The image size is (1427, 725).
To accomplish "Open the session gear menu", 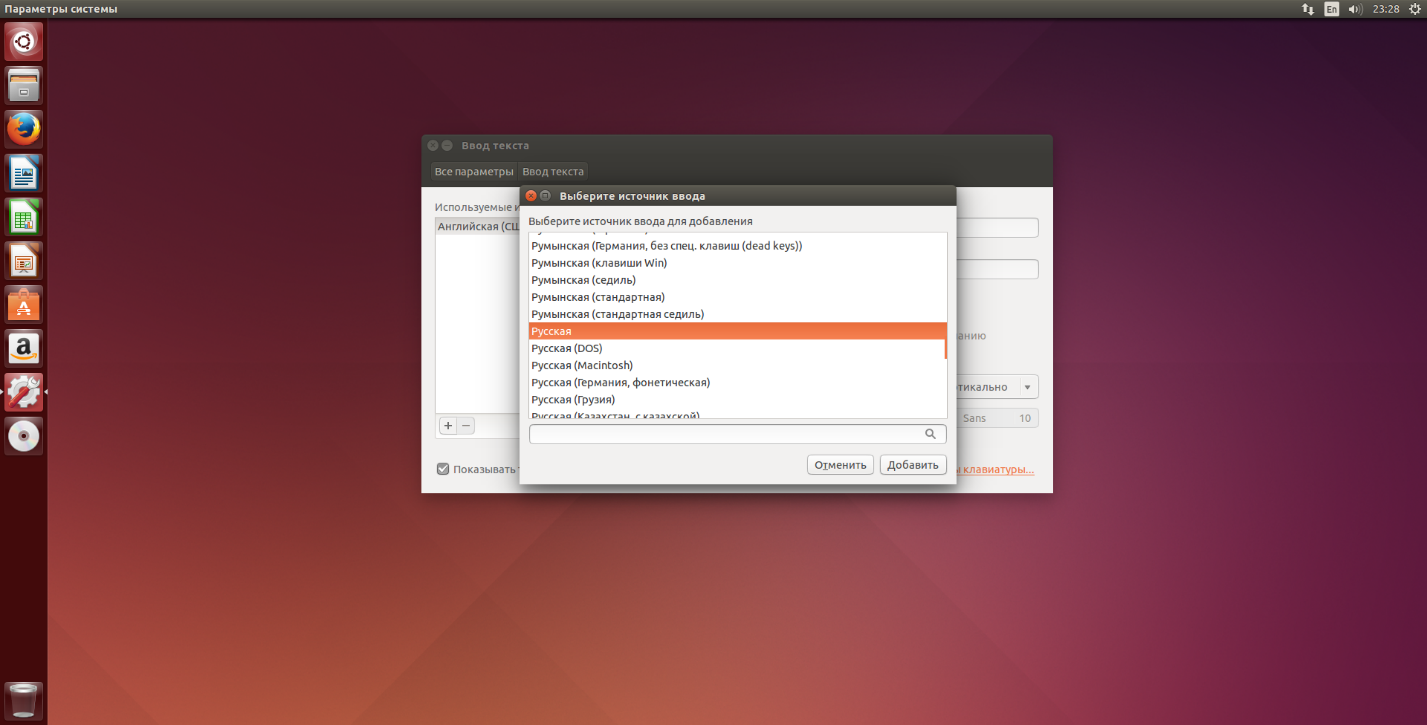I will tap(1414, 9).
